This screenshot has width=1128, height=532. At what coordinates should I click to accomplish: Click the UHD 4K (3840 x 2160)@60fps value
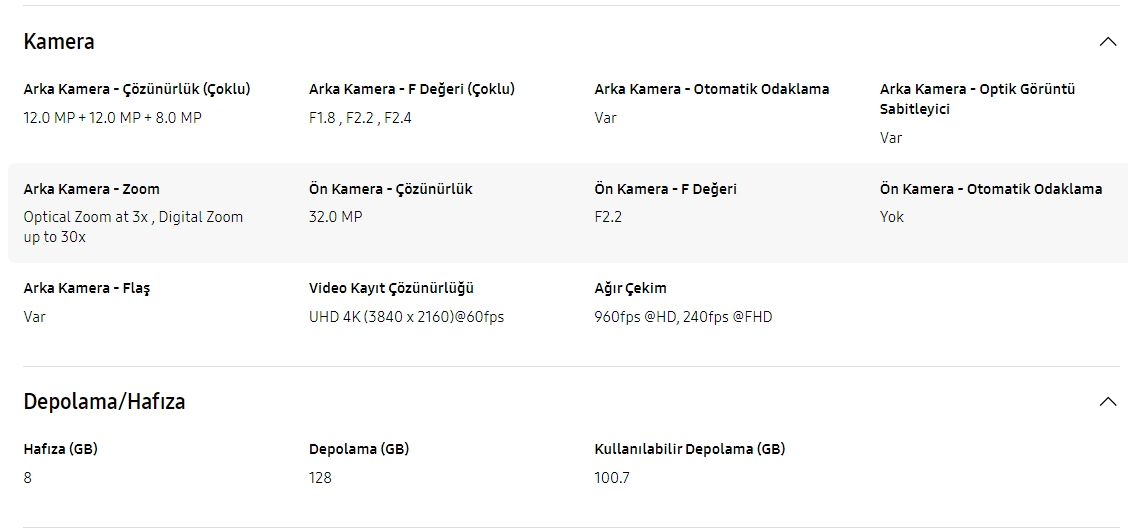click(406, 316)
